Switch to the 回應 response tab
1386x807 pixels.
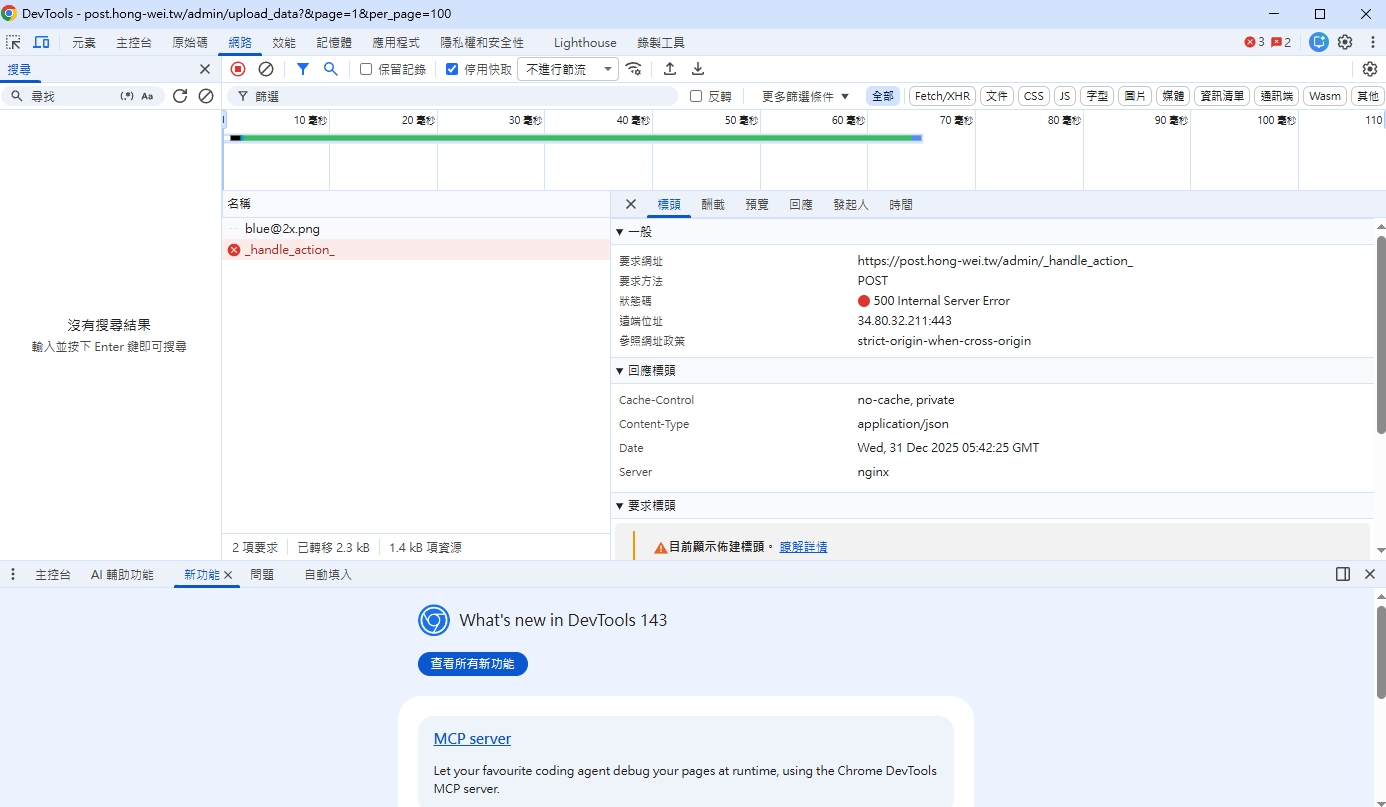(800, 204)
